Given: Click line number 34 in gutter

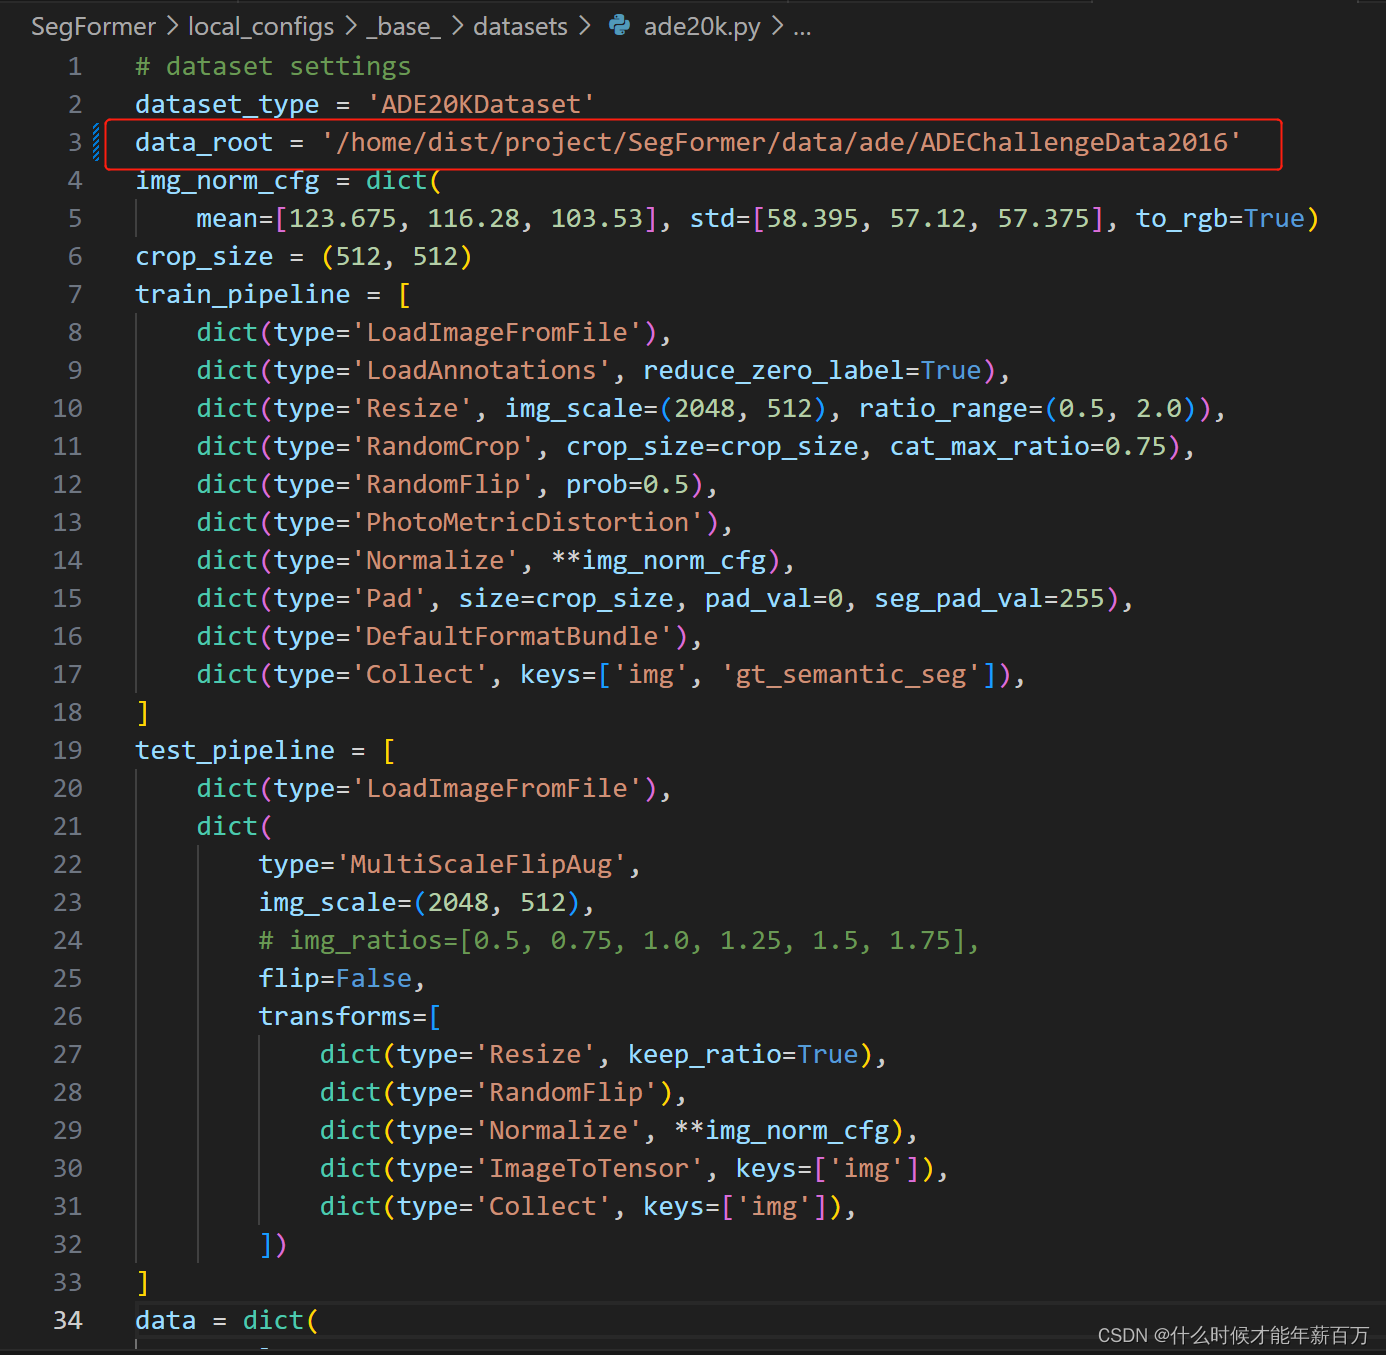Looking at the screenshot, I should point(67,1321).
